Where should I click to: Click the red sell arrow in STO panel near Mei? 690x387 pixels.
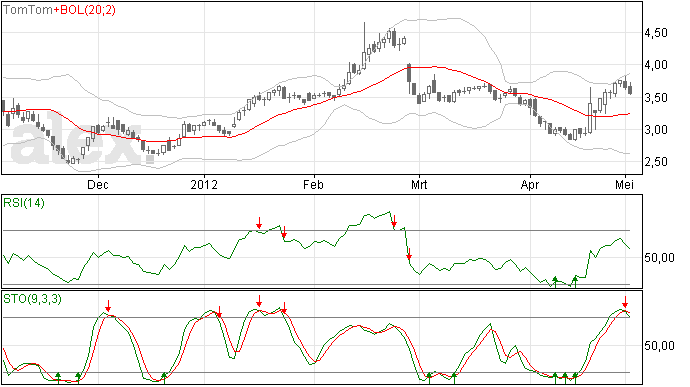click(625, 302)
